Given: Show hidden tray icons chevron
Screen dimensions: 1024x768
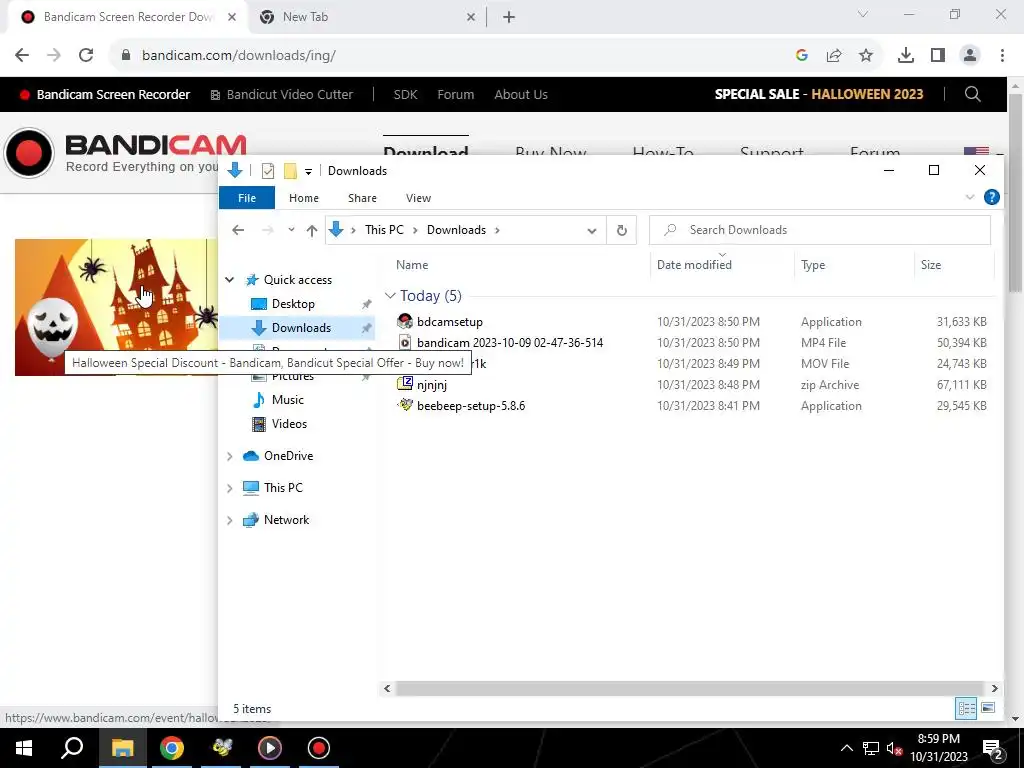Looking at the screenshot, I should [846, 748].
